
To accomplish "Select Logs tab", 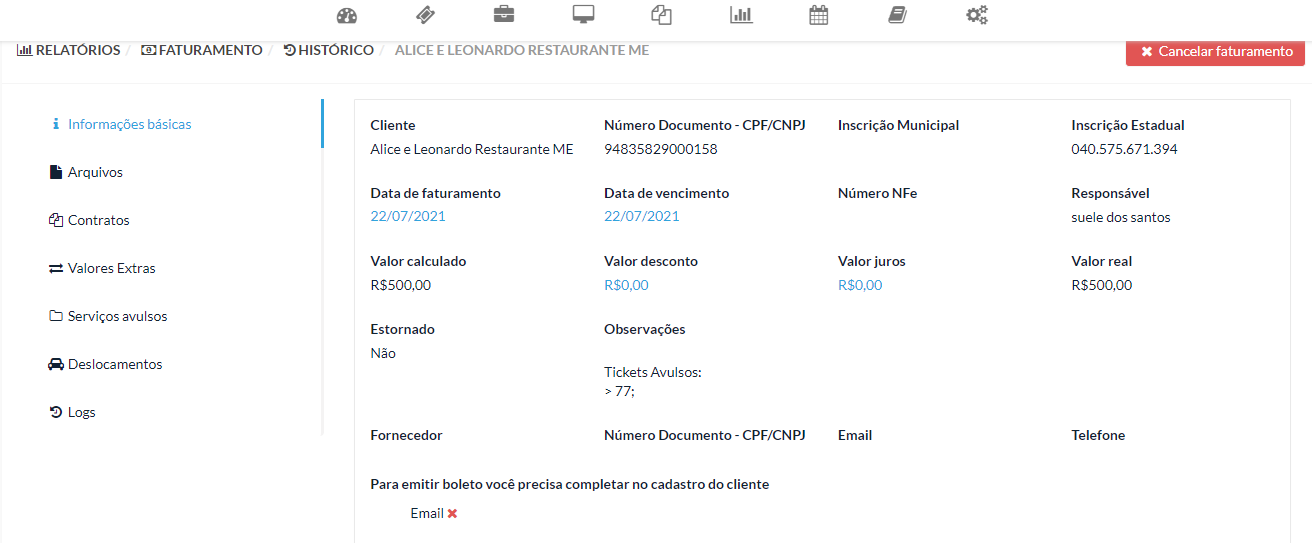I will (82, 412).
